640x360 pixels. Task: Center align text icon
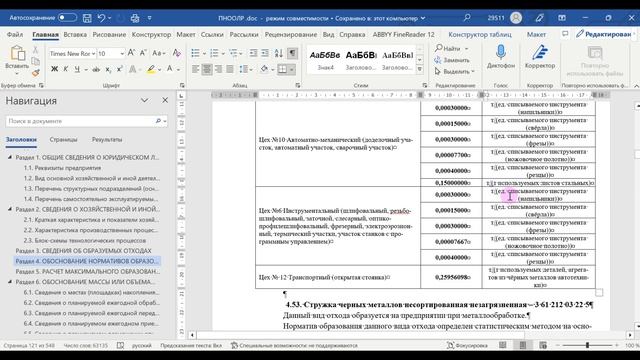[x=207, y=69]
